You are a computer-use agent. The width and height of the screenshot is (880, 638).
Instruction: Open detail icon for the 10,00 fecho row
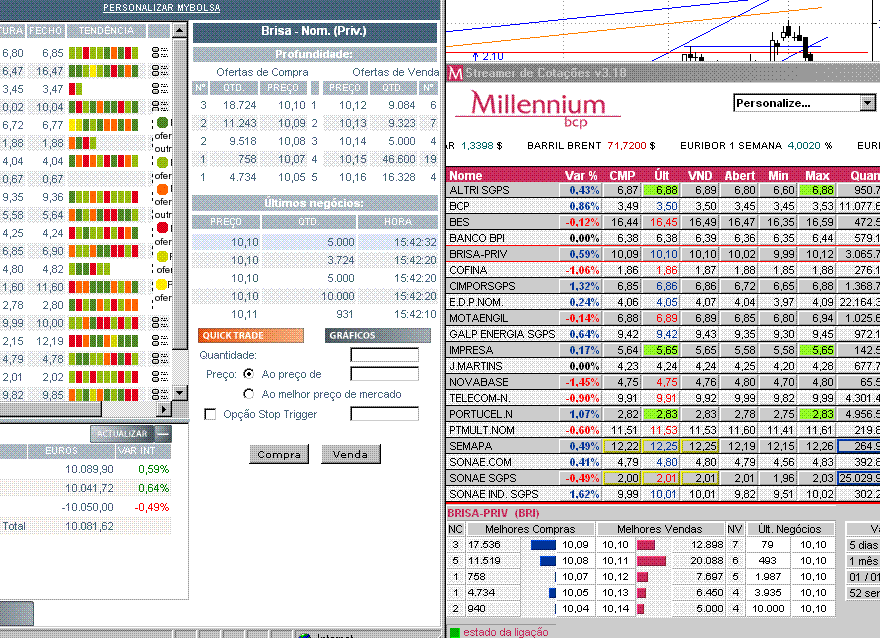160,323
